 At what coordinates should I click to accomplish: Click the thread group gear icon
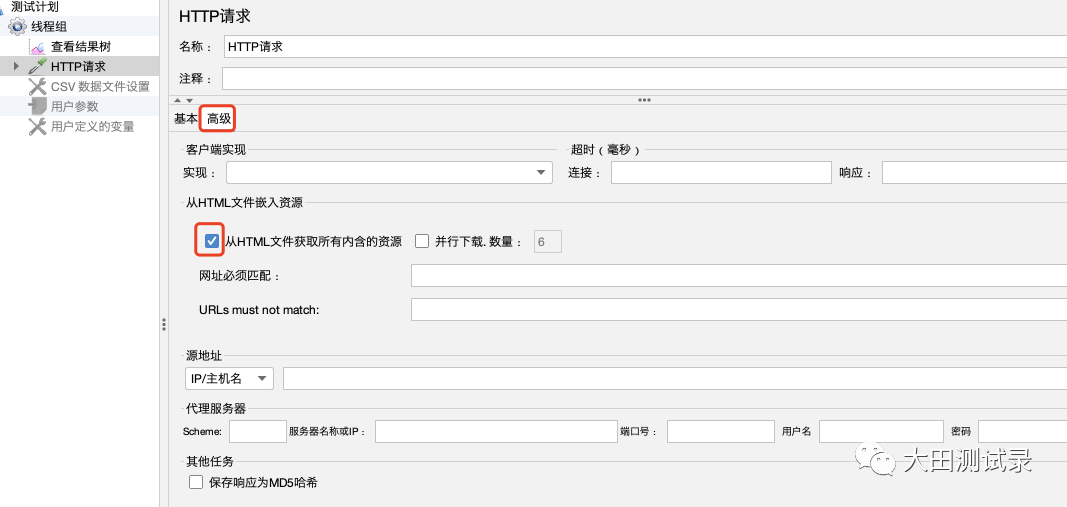tap(18, 27)
